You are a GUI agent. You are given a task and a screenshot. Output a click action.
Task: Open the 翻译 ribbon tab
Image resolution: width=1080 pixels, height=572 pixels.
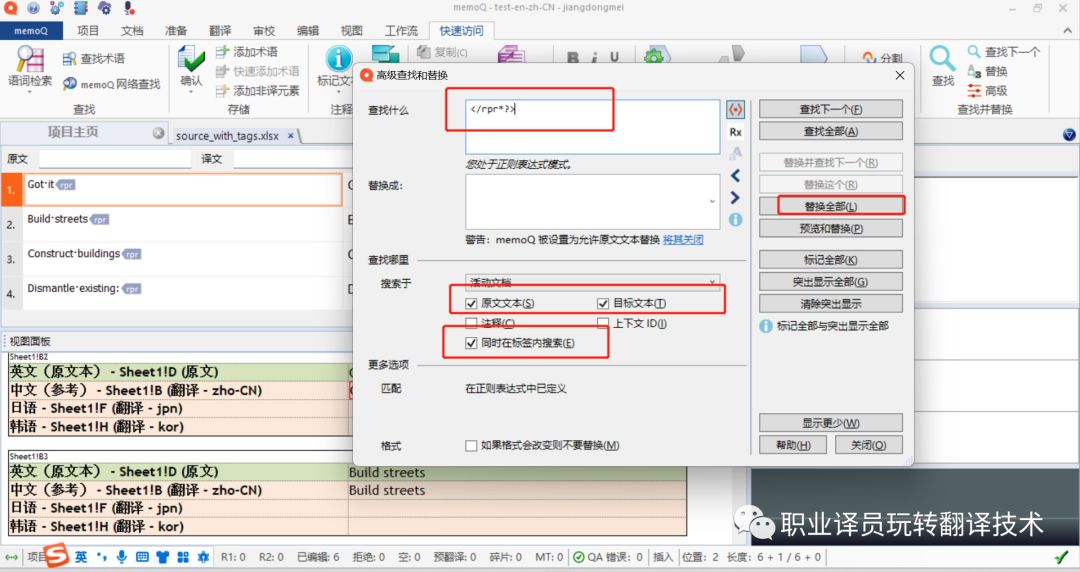220,30
